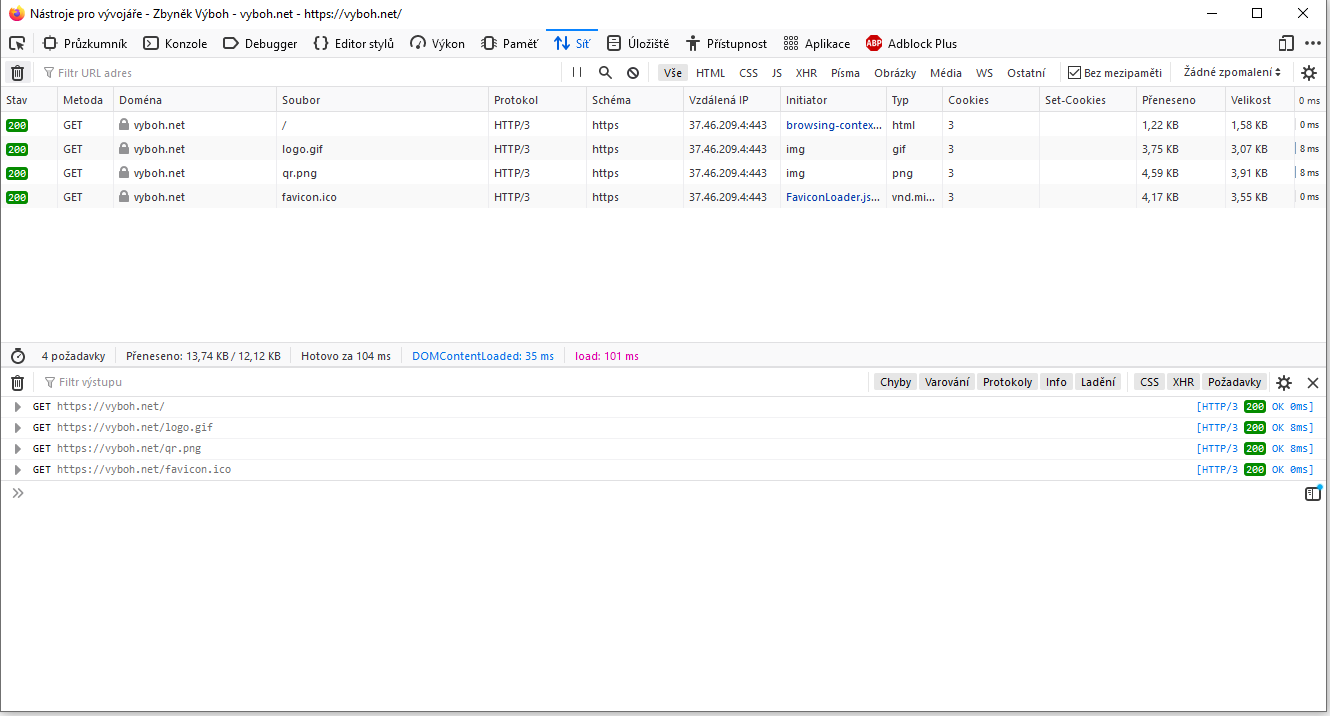Image resolution: width=1330 pixels, height=716 pixels.
Task: Filter network requests by CSS type
Action: pyautogui.click(x=749, y=73)
